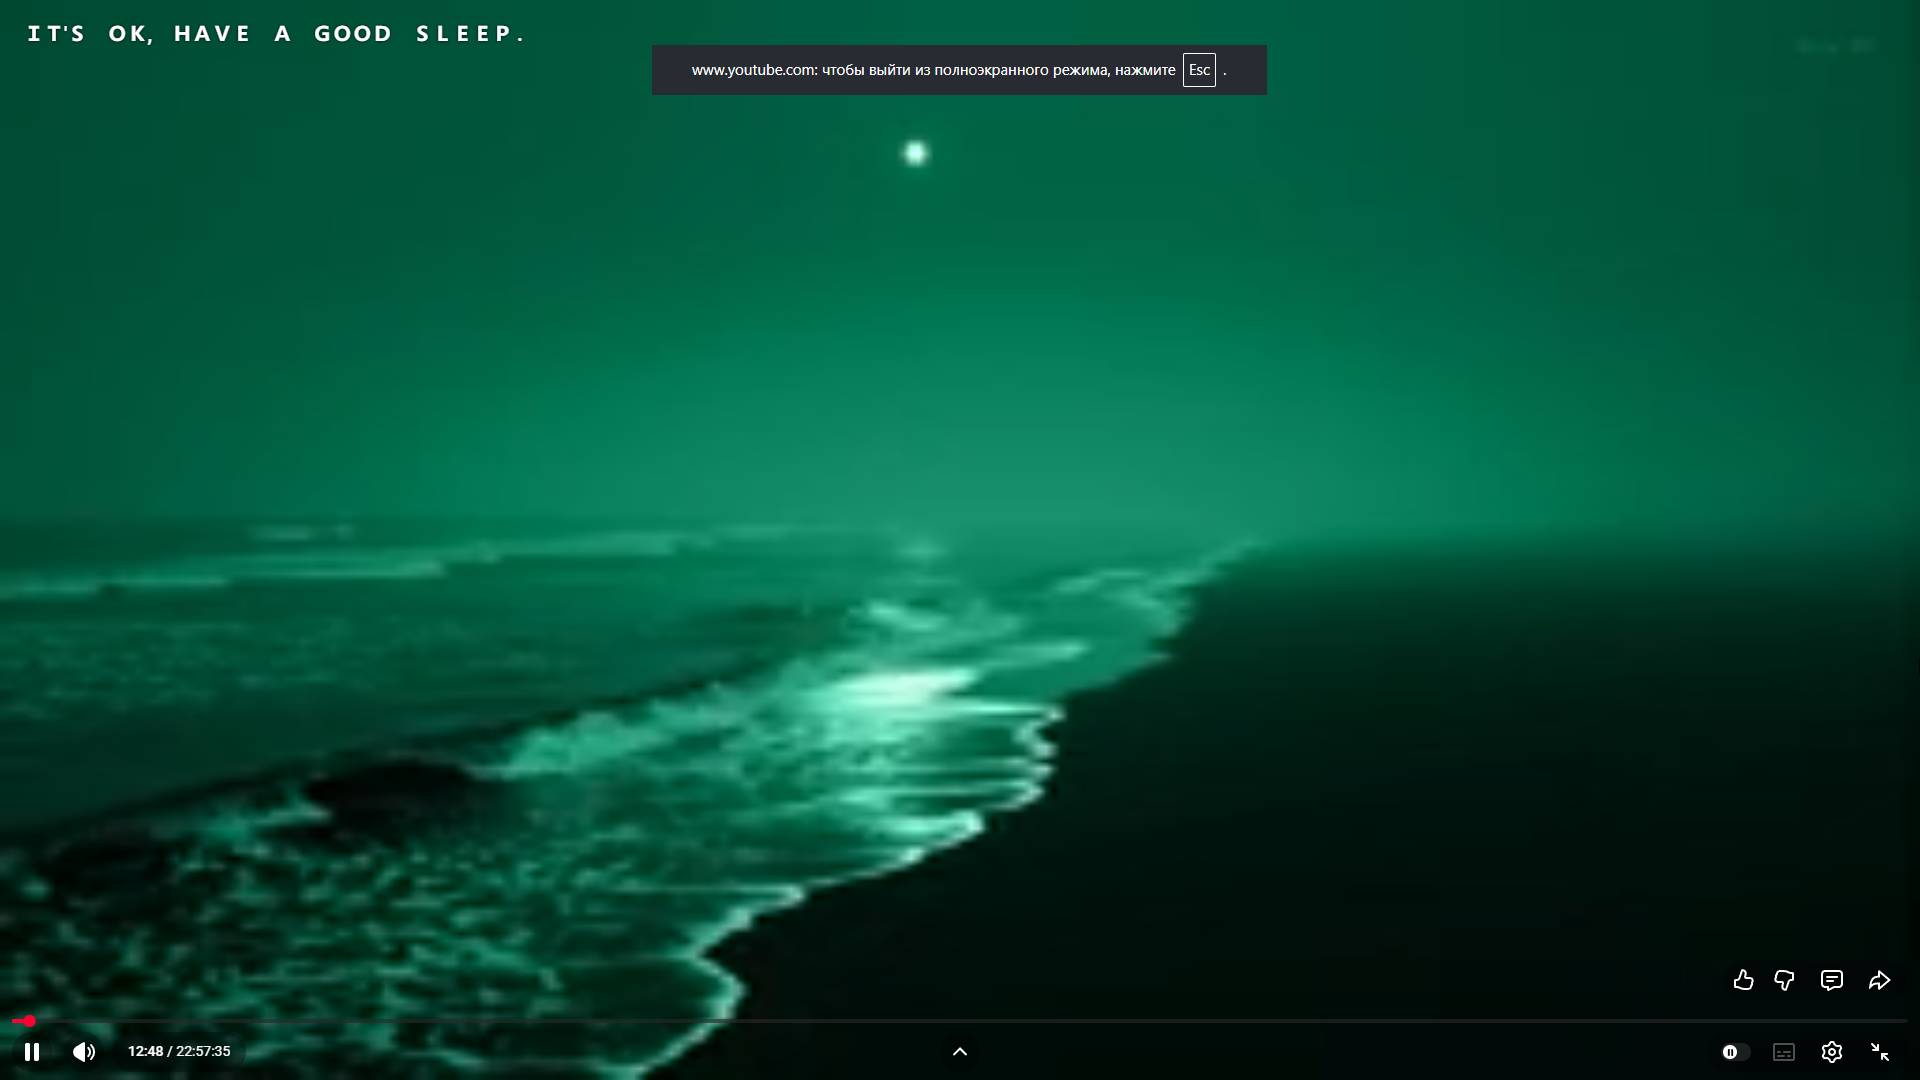Click the thumbs down dislike icon
Image resolution: width=1920 pixels, height=1080 pixels.
pos(1784,980)
